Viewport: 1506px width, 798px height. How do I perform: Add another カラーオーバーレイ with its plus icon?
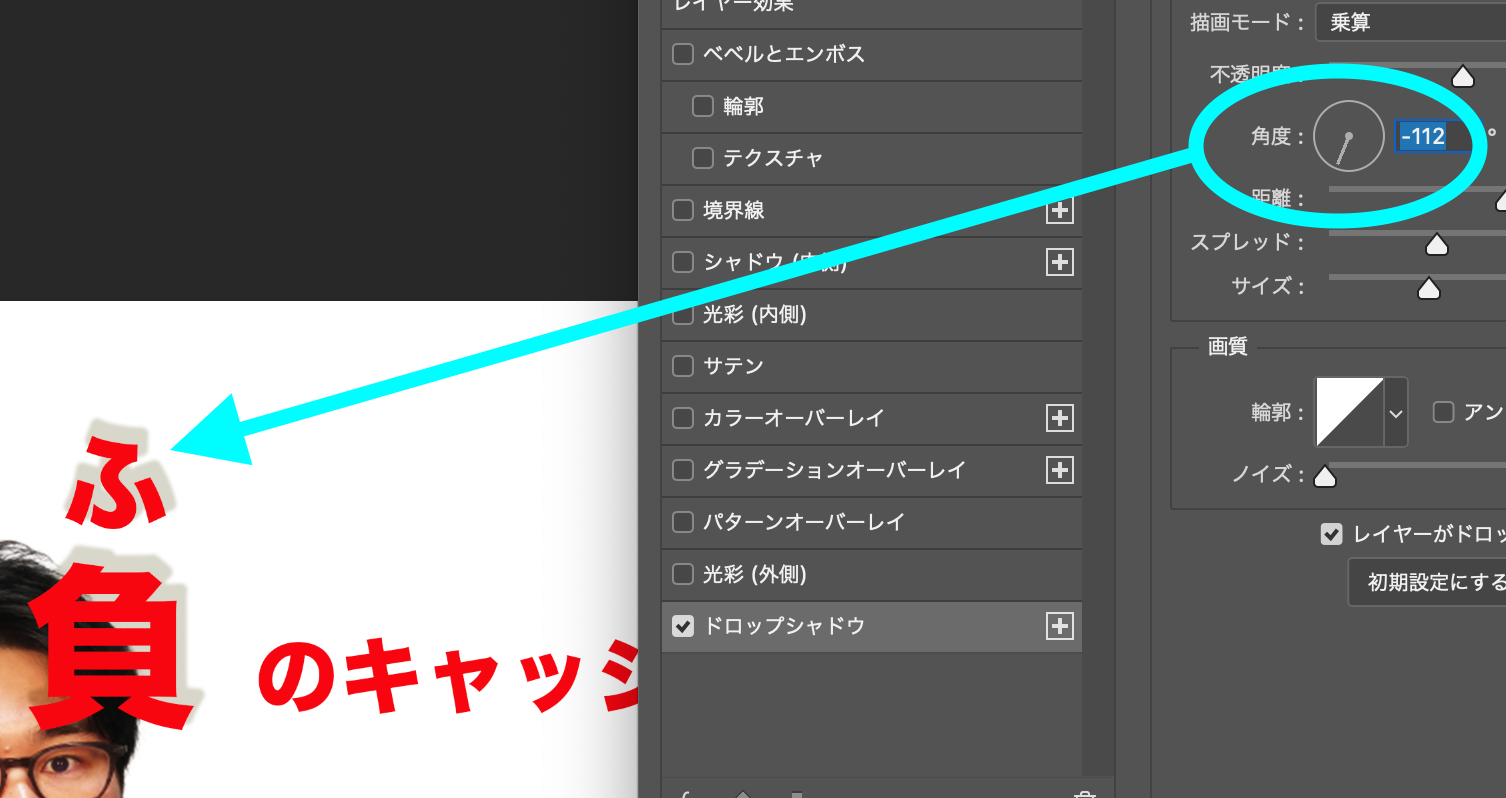(x=1059, y=418)
